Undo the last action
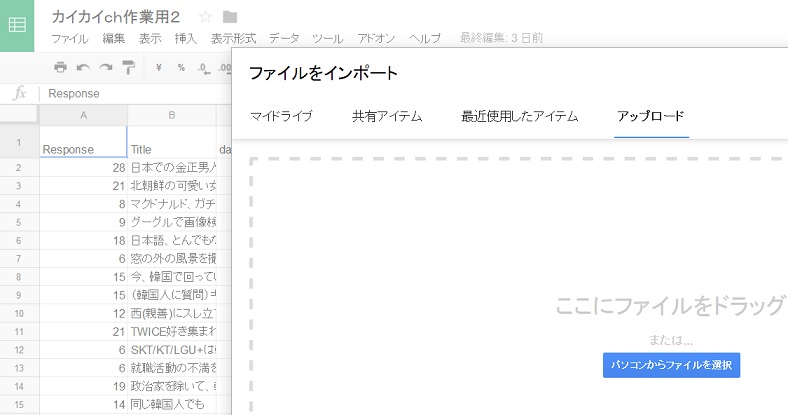The width and height of the screenshot is (788, 415). click(82, 67)
